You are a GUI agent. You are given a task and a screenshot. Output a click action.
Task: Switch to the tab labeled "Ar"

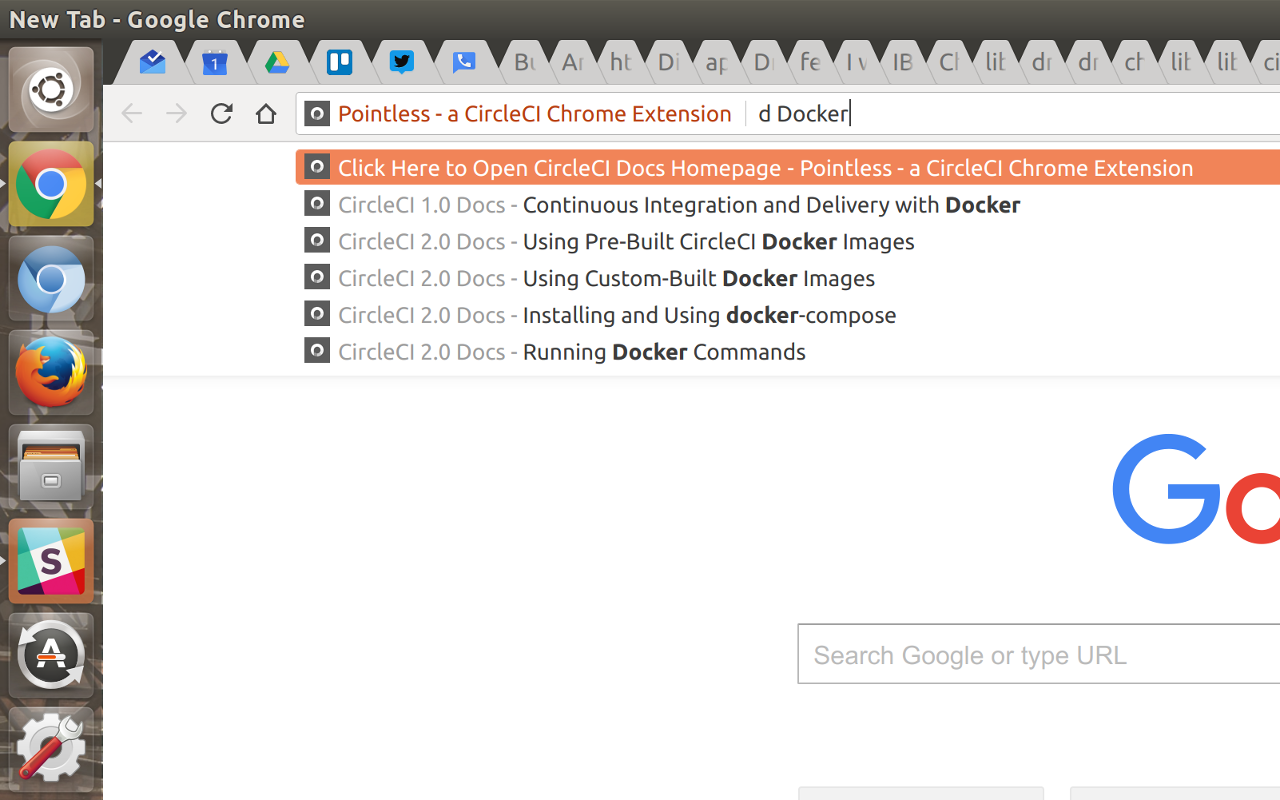tap(572, 63)
